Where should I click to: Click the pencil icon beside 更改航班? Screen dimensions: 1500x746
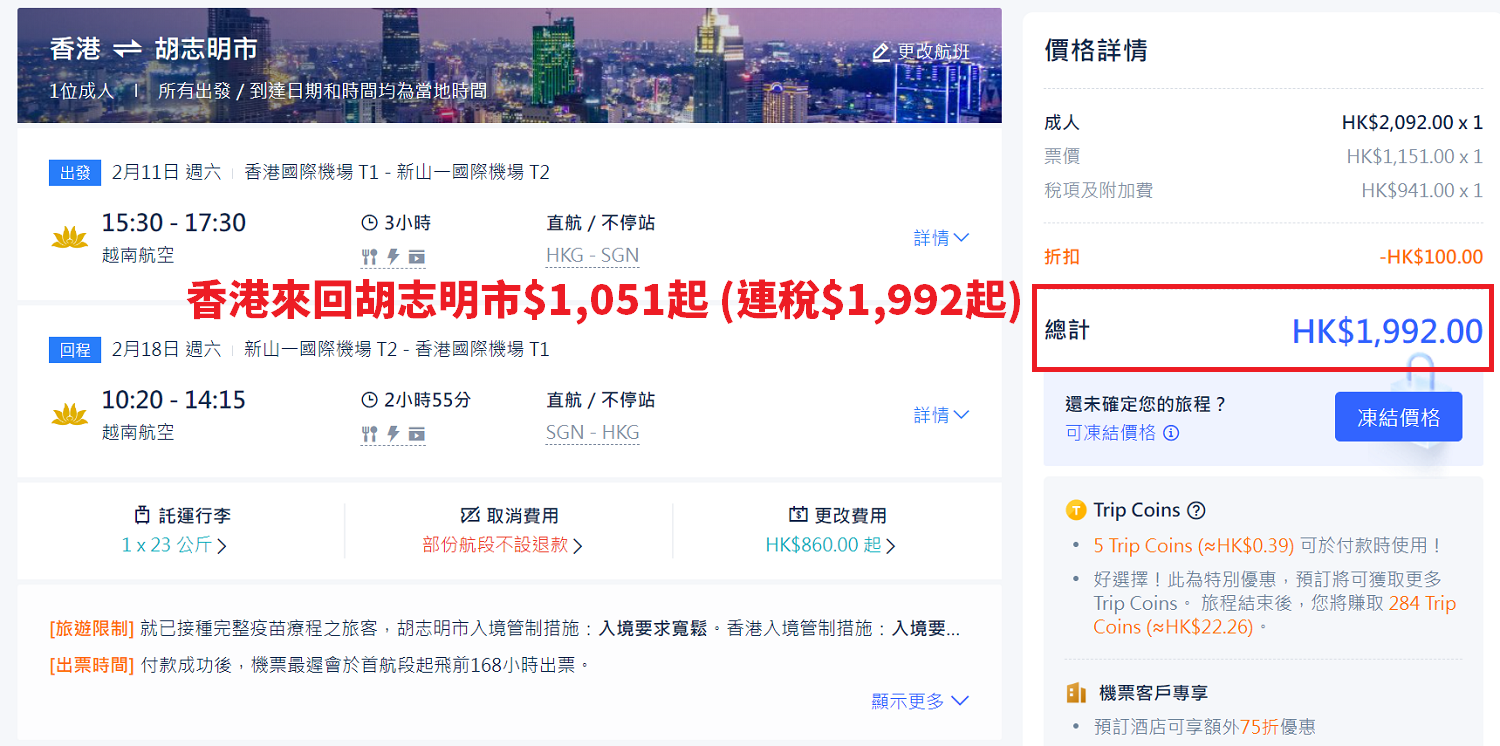coord(881,52)
